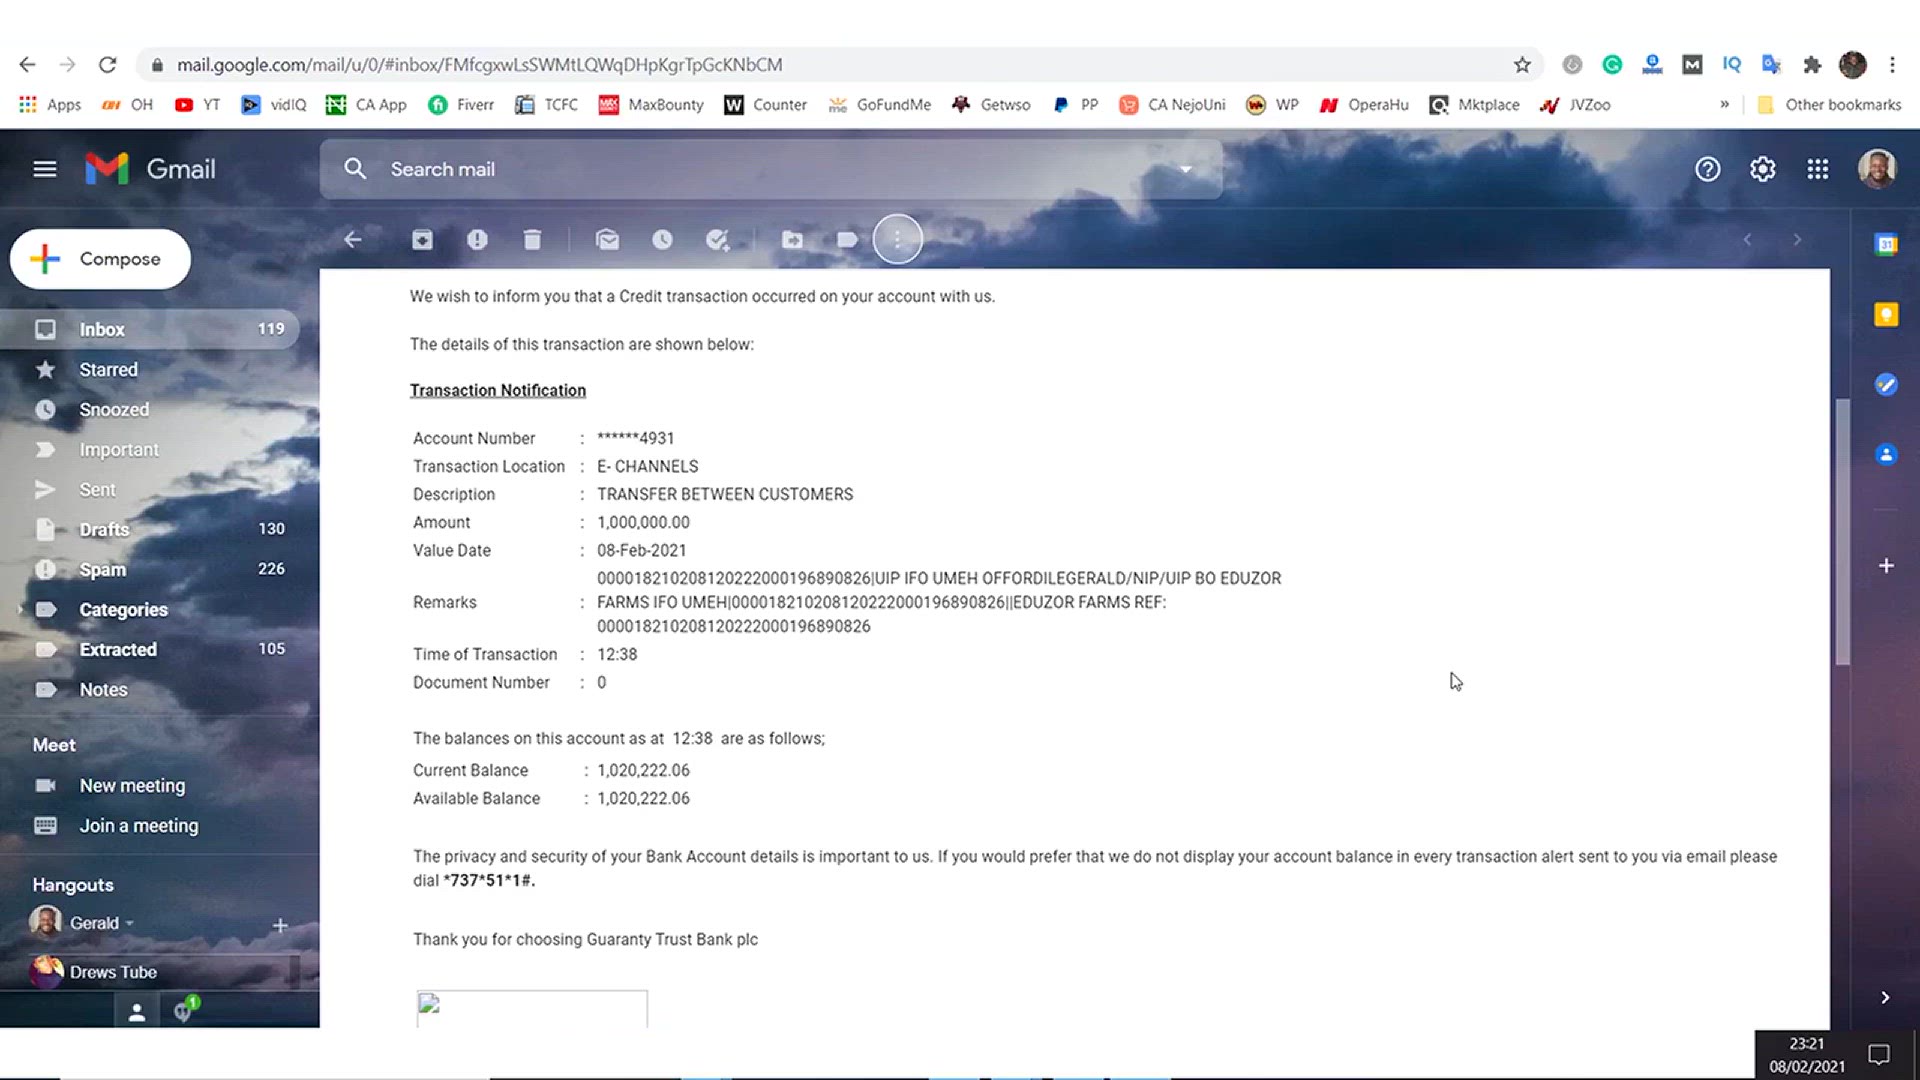Open the Apps bookmark shortcut
1920x1080 pixels.
(x=50, y=105)
